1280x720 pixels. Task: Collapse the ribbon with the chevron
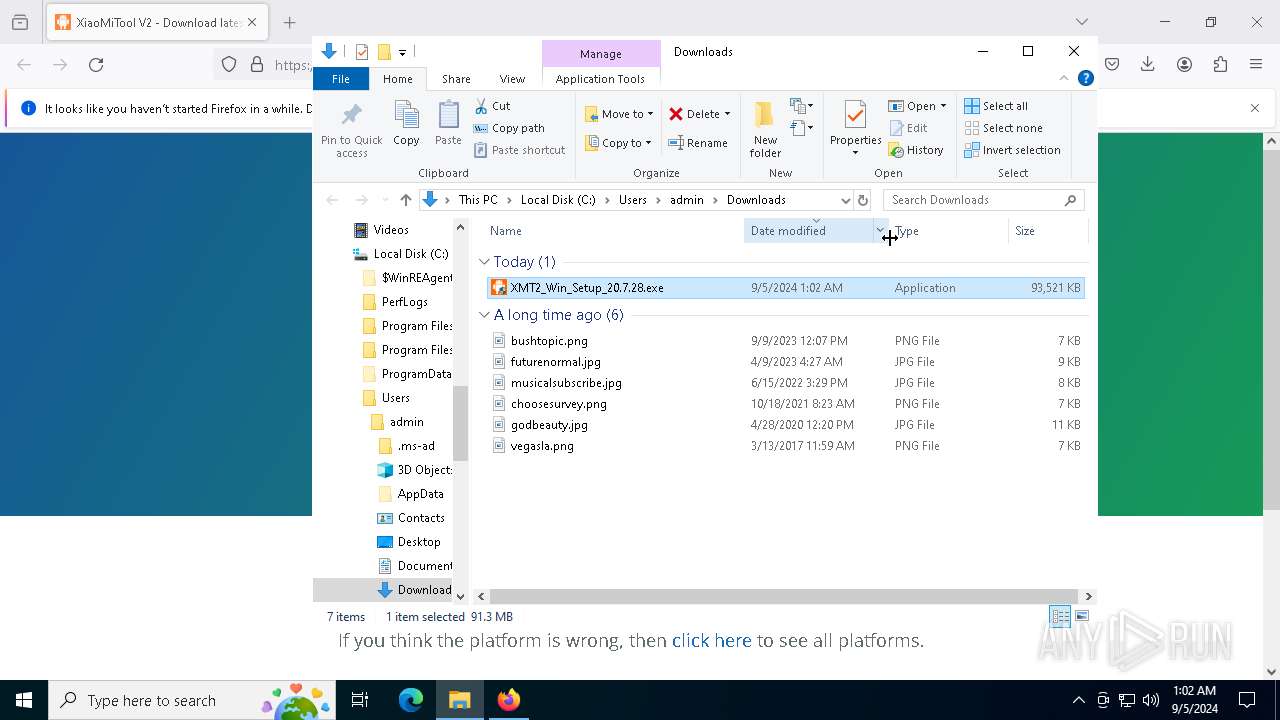(x=1064, y=78)
